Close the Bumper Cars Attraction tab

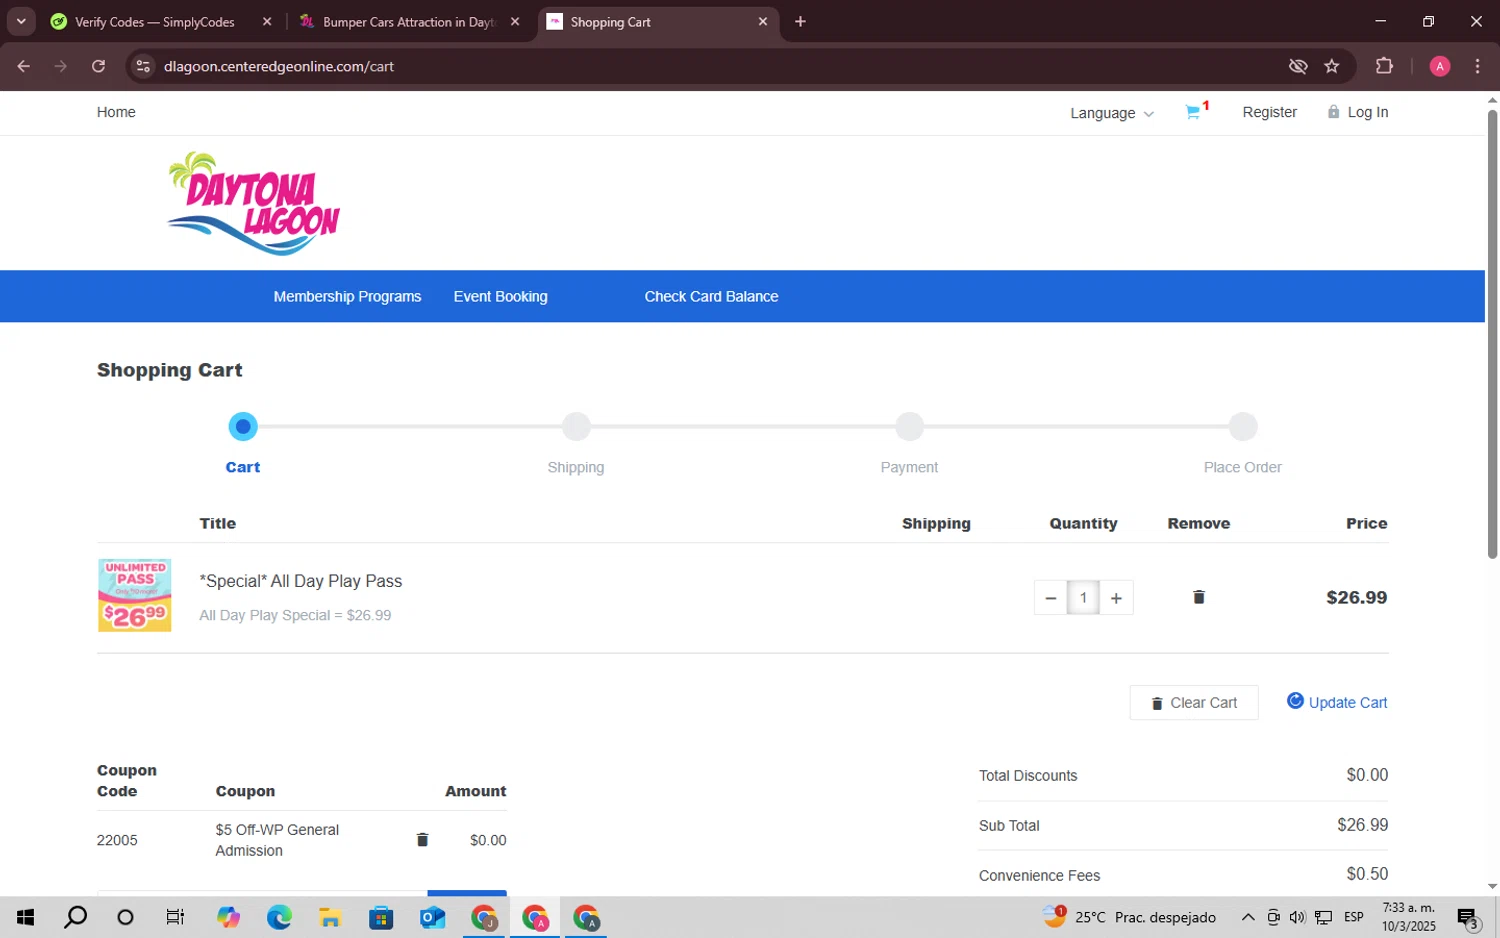[x=515, y=22]
